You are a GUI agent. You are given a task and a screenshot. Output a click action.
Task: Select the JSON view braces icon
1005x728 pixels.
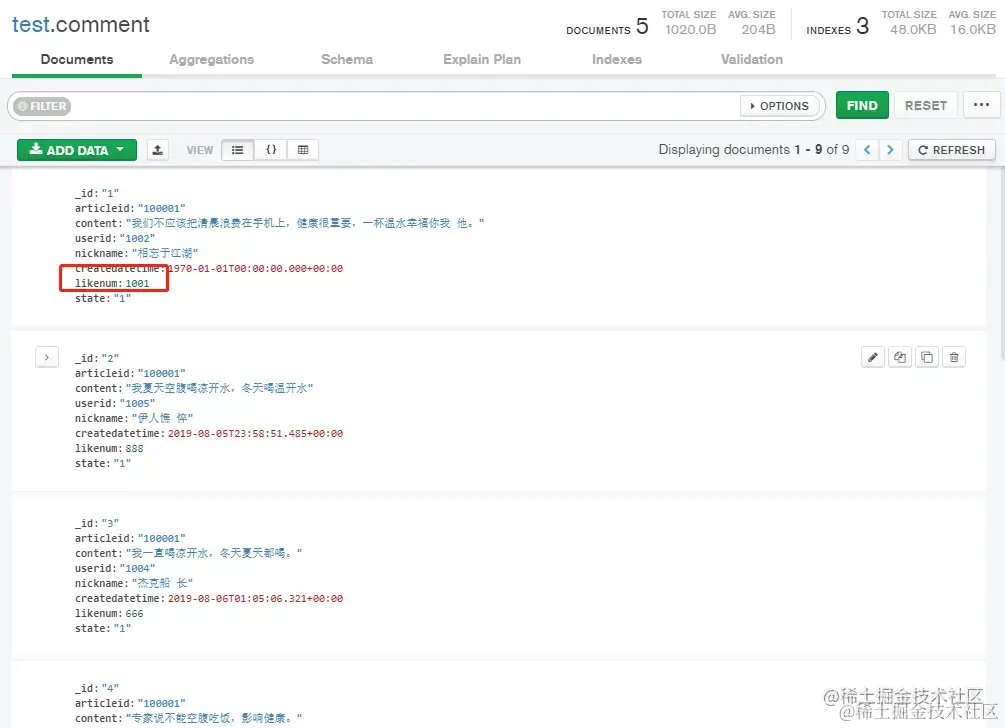coord(271,150)
